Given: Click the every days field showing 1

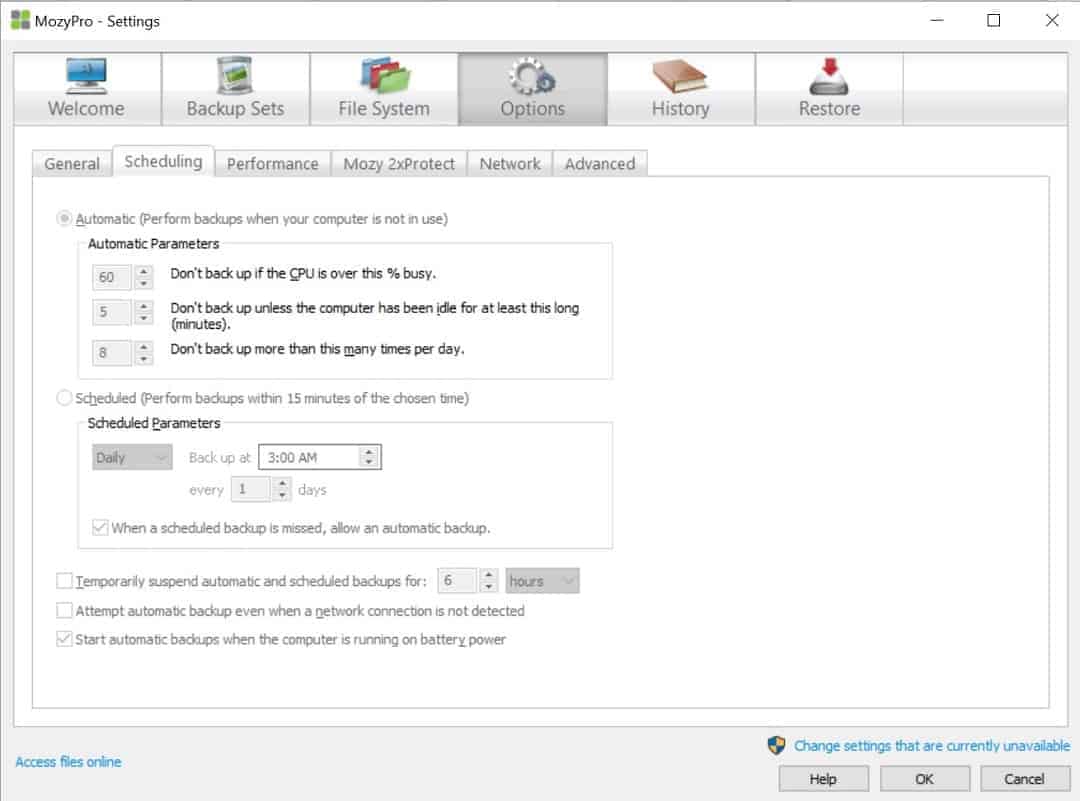Looking at the screenshot, I should pyautogui.click(x=251, y=490).
